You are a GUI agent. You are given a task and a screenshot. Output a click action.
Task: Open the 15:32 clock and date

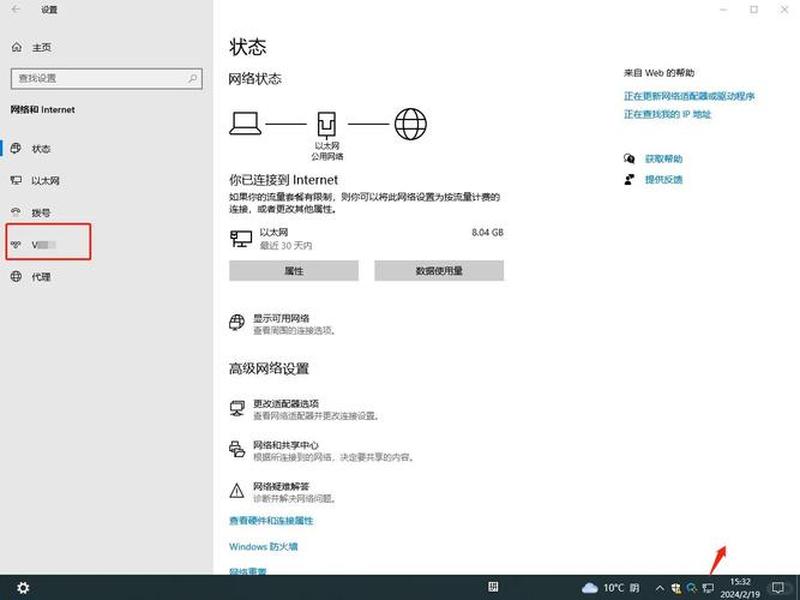tap(740, 588)
